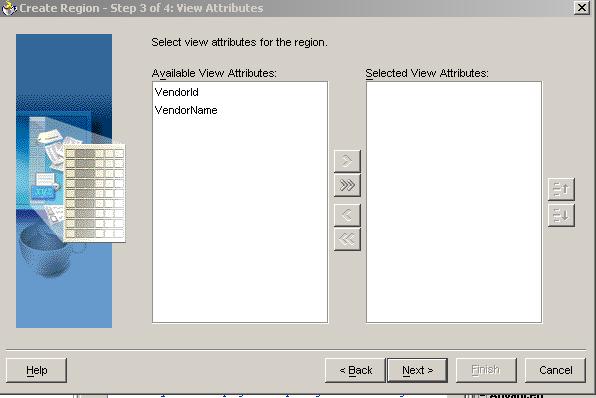Proceed with the Next button
This screenshot has width=596, height=398.
tap(417, 370)
